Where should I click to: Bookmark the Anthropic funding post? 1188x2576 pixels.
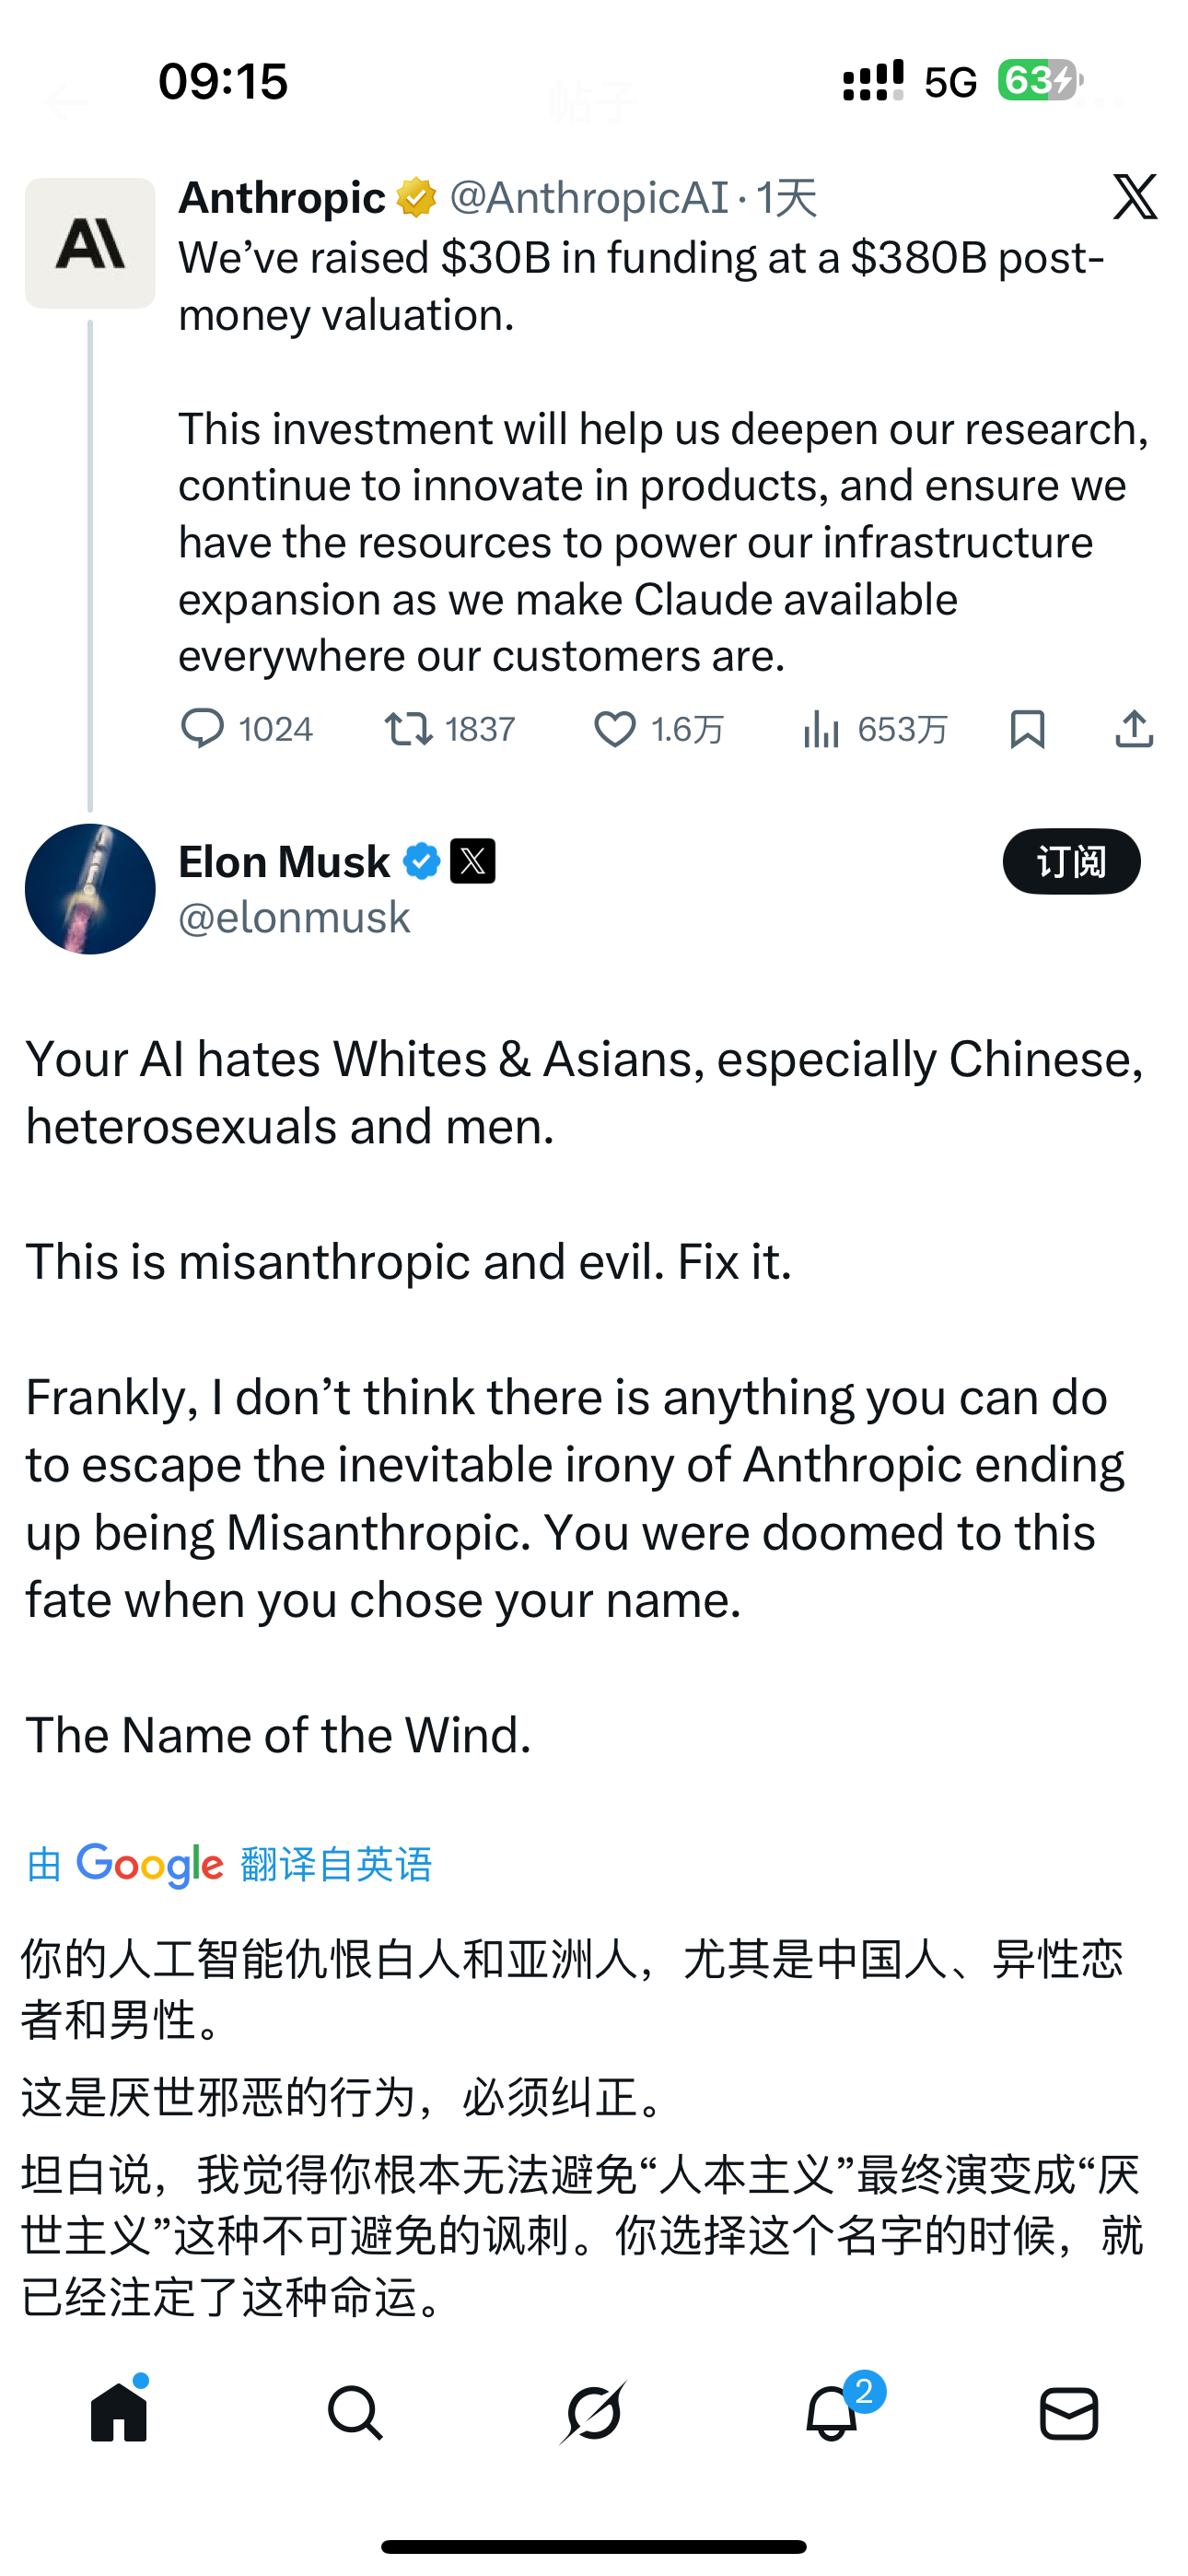[1027, 729]
